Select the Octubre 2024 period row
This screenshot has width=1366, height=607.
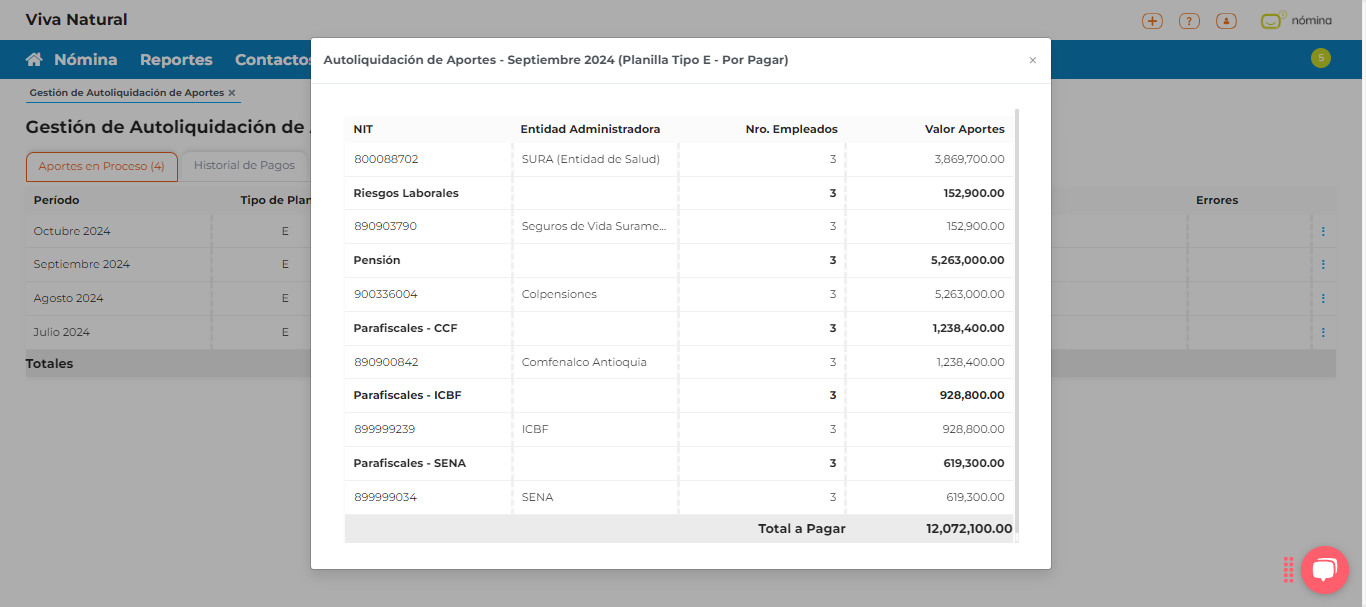tap(72, 231)
